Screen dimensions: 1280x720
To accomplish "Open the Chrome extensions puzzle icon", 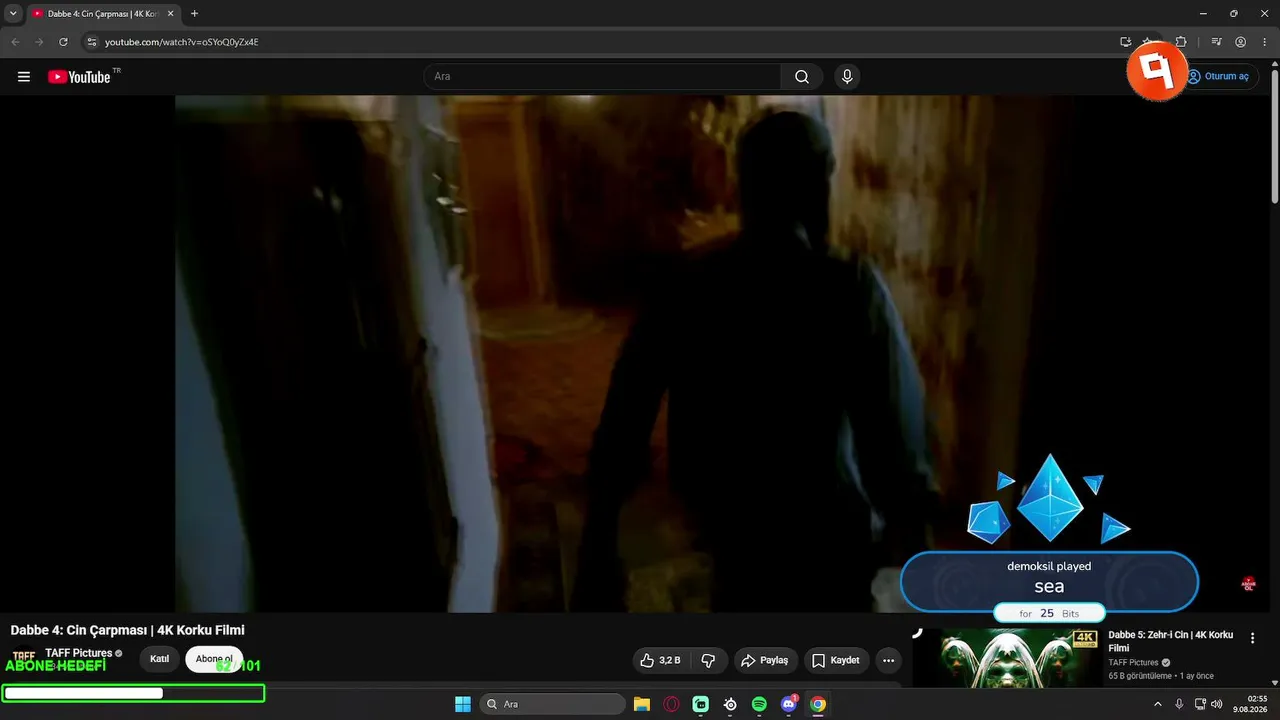I will coord(1180,42).
